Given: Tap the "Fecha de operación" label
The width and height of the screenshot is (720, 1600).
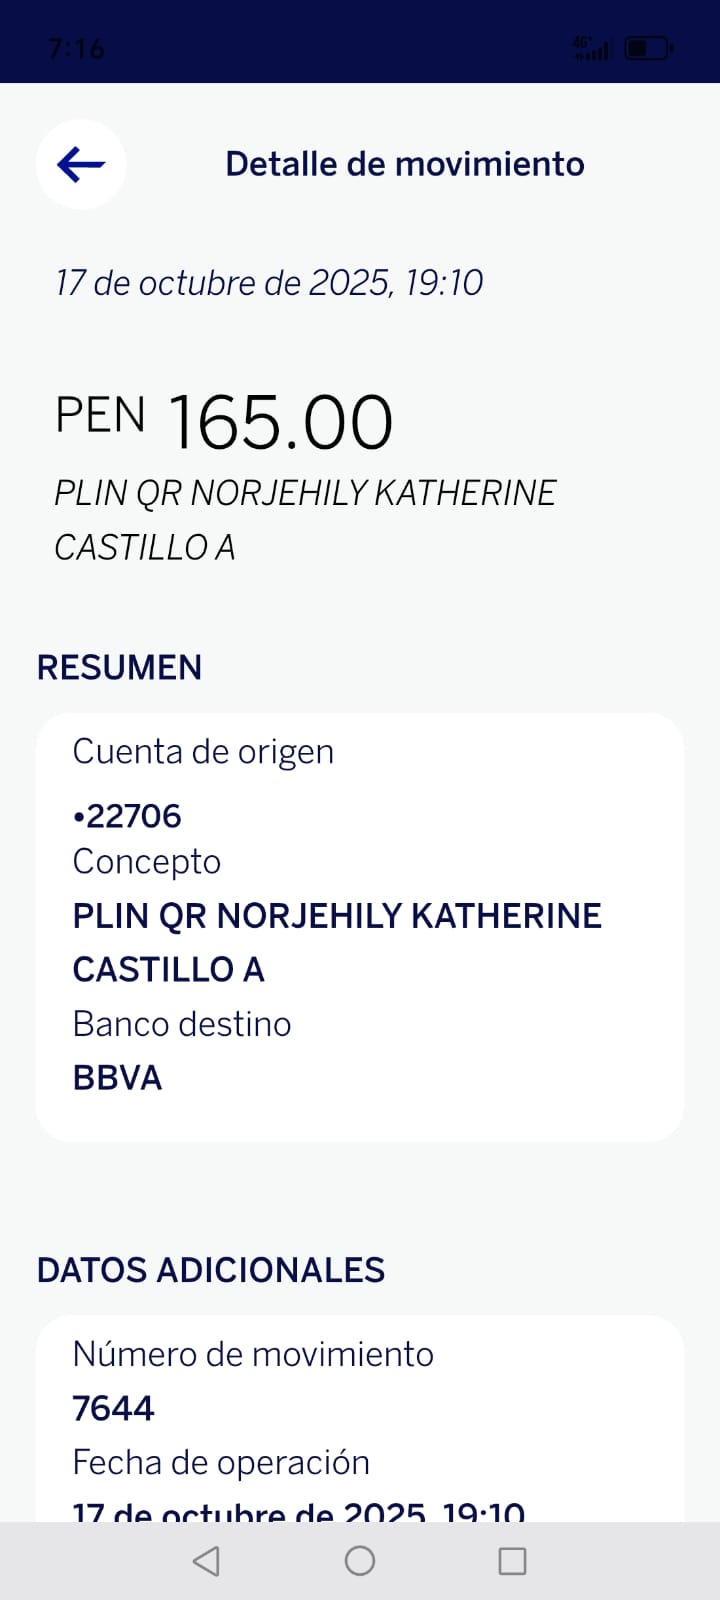Looking at the screenshot, I should 221,1462.
